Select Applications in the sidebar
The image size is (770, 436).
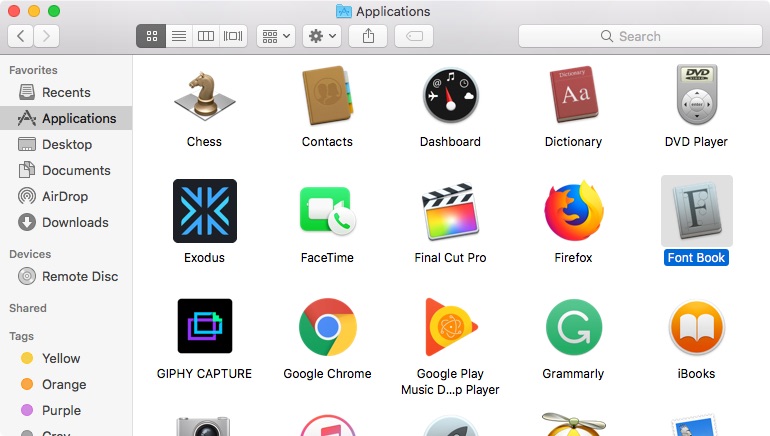[66, 118]
